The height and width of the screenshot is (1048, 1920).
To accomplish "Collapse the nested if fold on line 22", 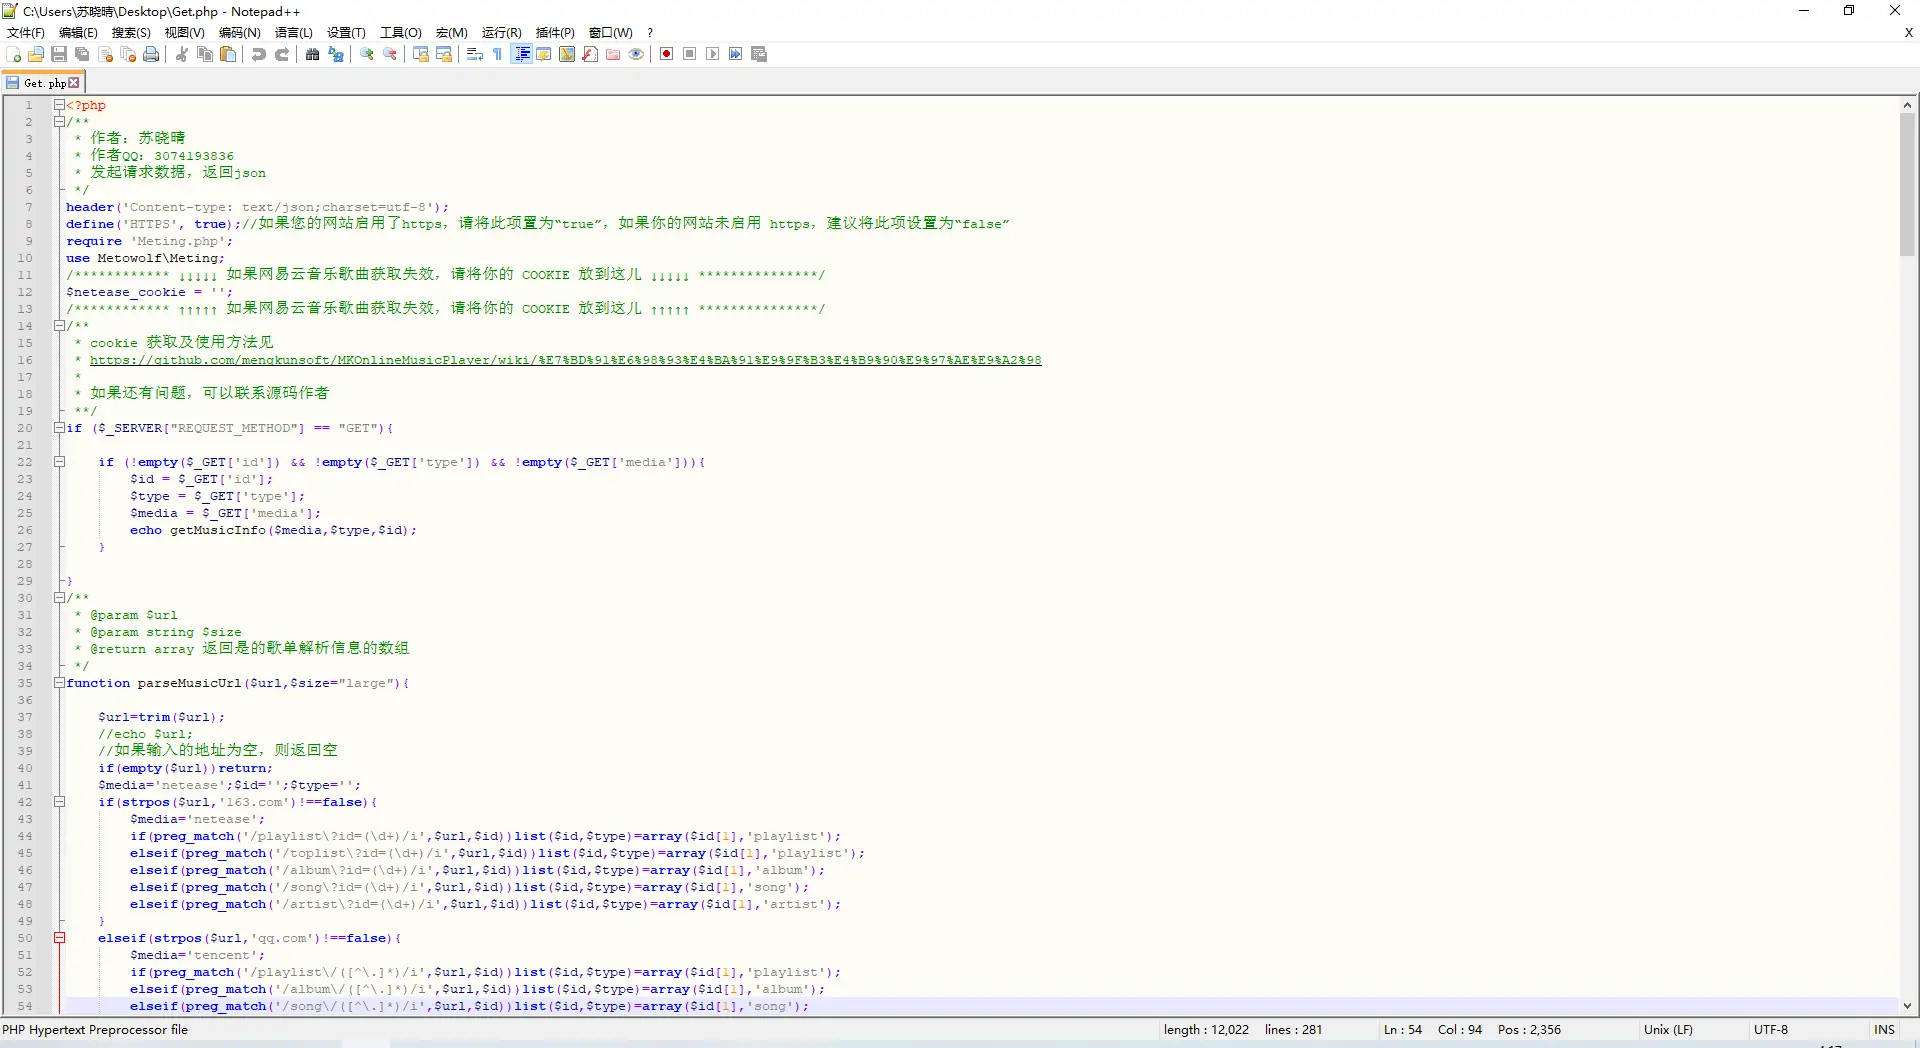I will pyautogui.click(x=59, y=462).
